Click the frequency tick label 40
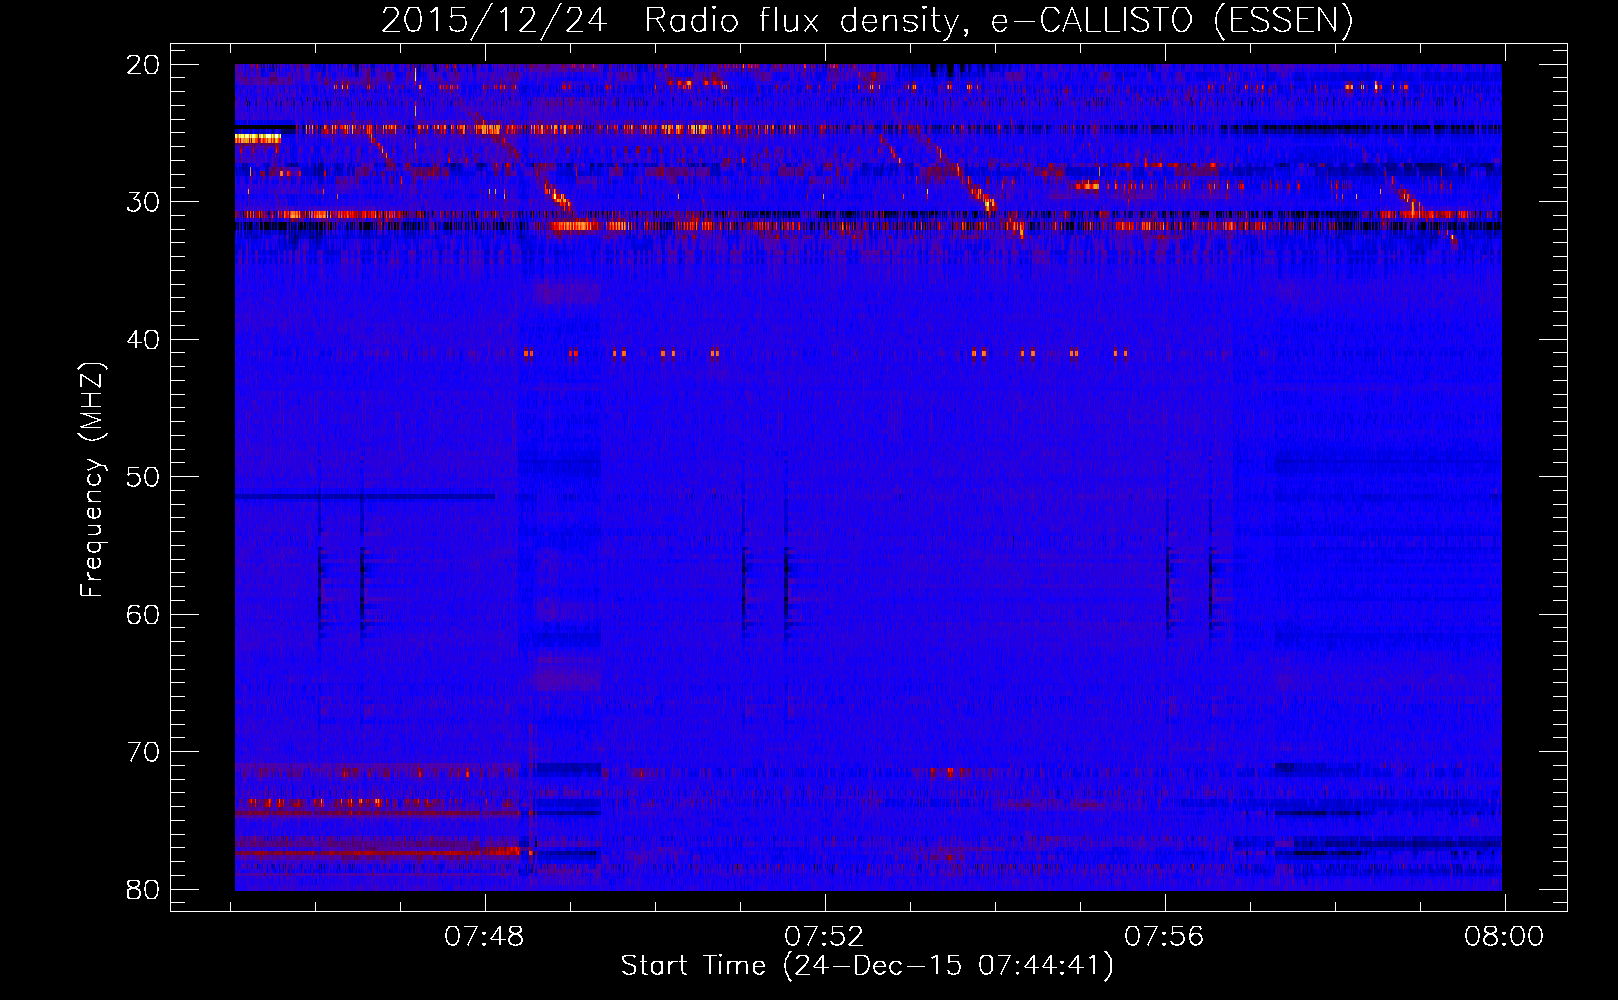The height and width of the screenshot is (1000, 1618). [x=144, y=340]
